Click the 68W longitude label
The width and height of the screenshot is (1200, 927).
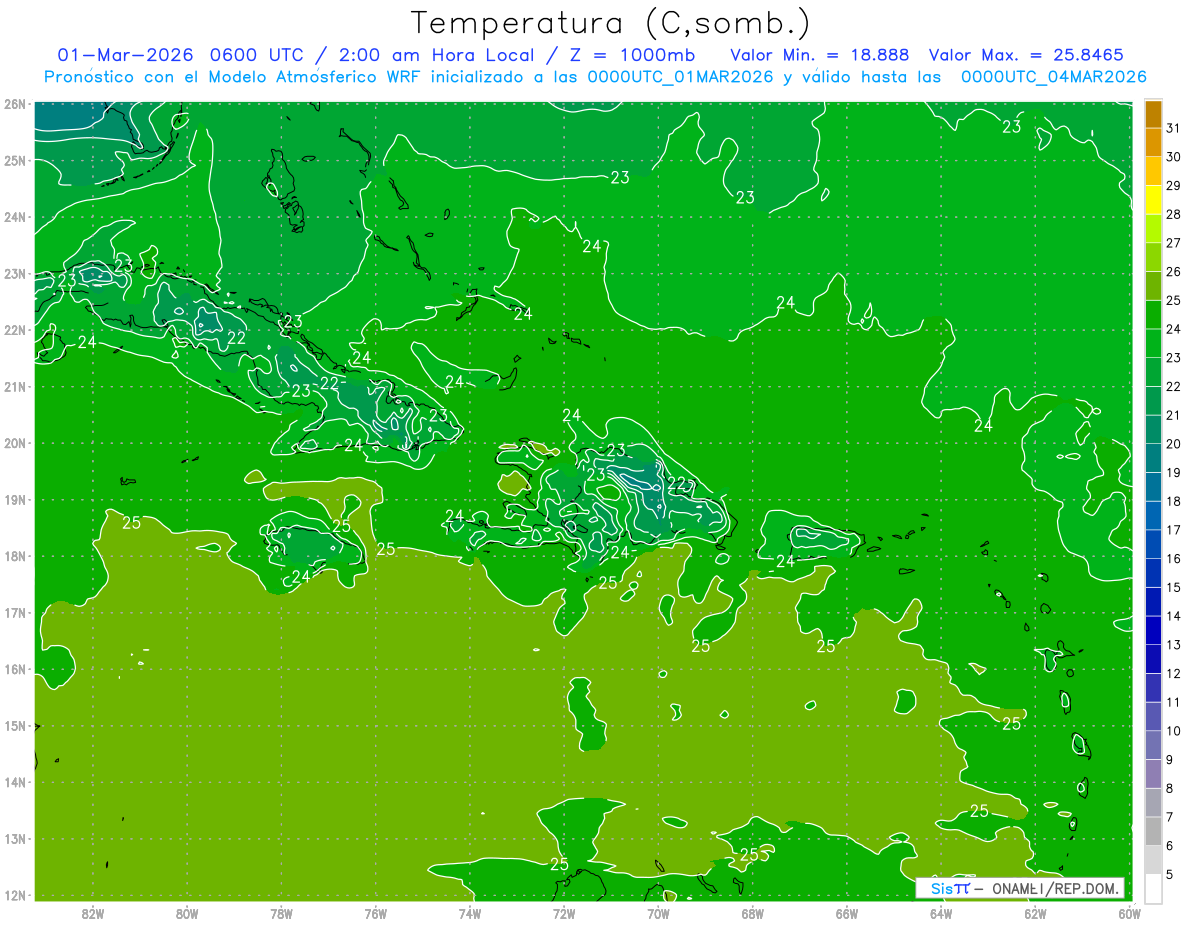(x=752, y=912)
